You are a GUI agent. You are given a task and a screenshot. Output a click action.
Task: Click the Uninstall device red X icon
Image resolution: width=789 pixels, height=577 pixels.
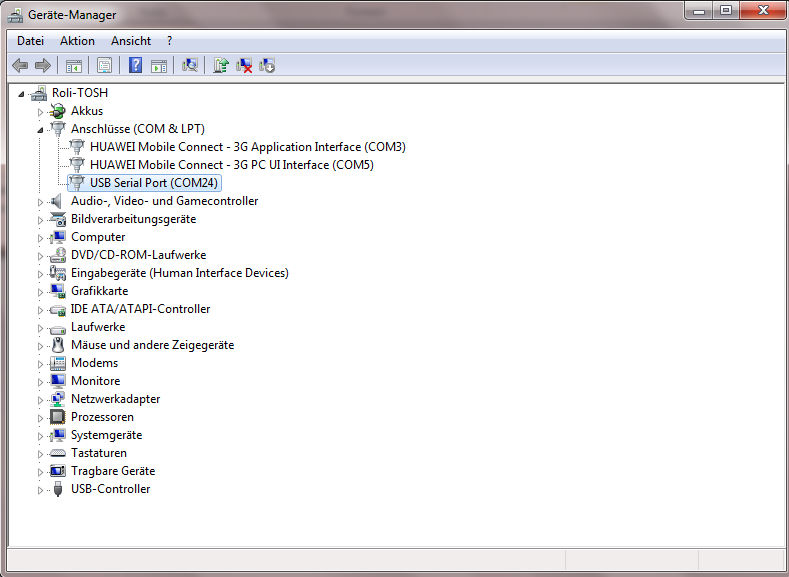(x=244, y=65)
